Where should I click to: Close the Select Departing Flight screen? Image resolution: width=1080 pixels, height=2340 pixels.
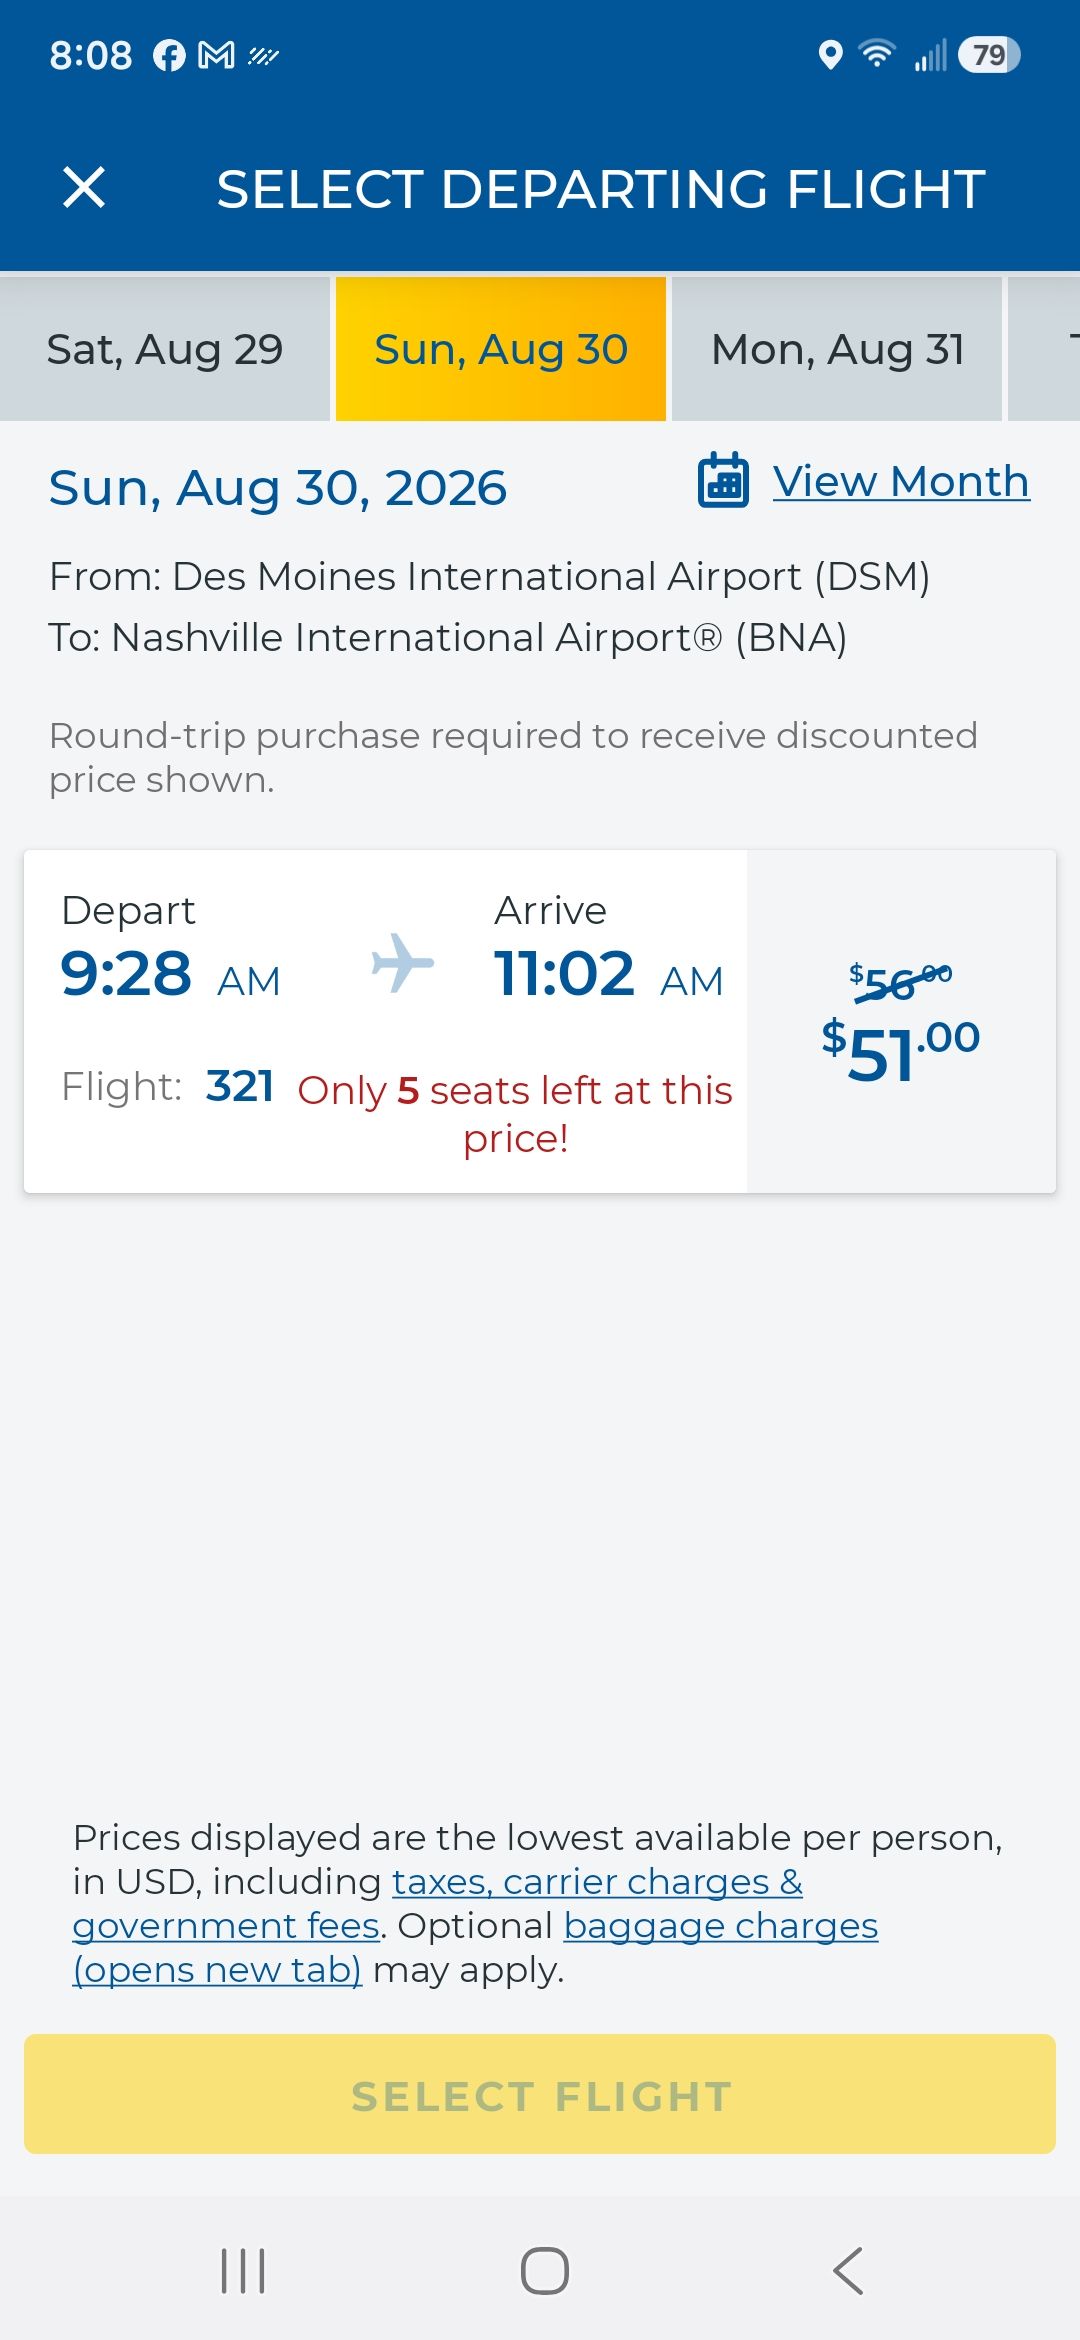tap(84, 188)
